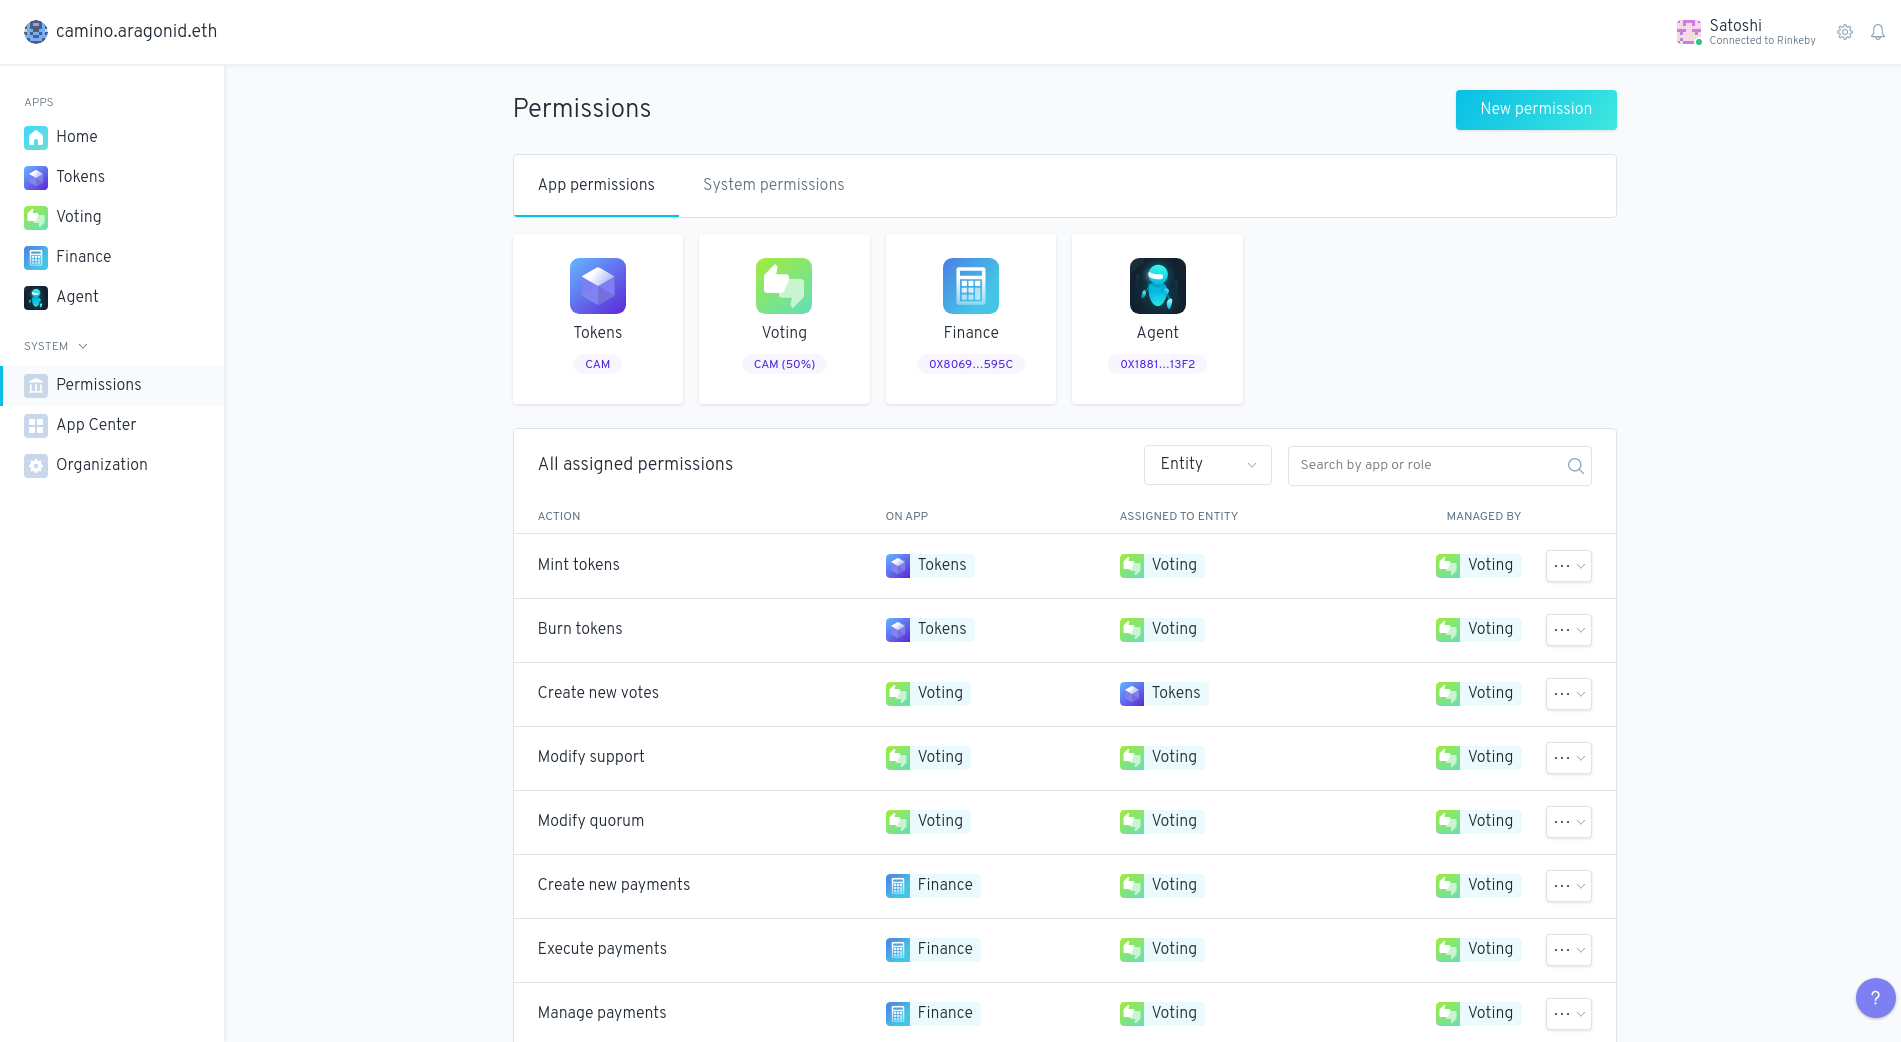Viewport: 1901px width, 1042px height.
Task: Click the search magnifier icon
Action: 1575,466
